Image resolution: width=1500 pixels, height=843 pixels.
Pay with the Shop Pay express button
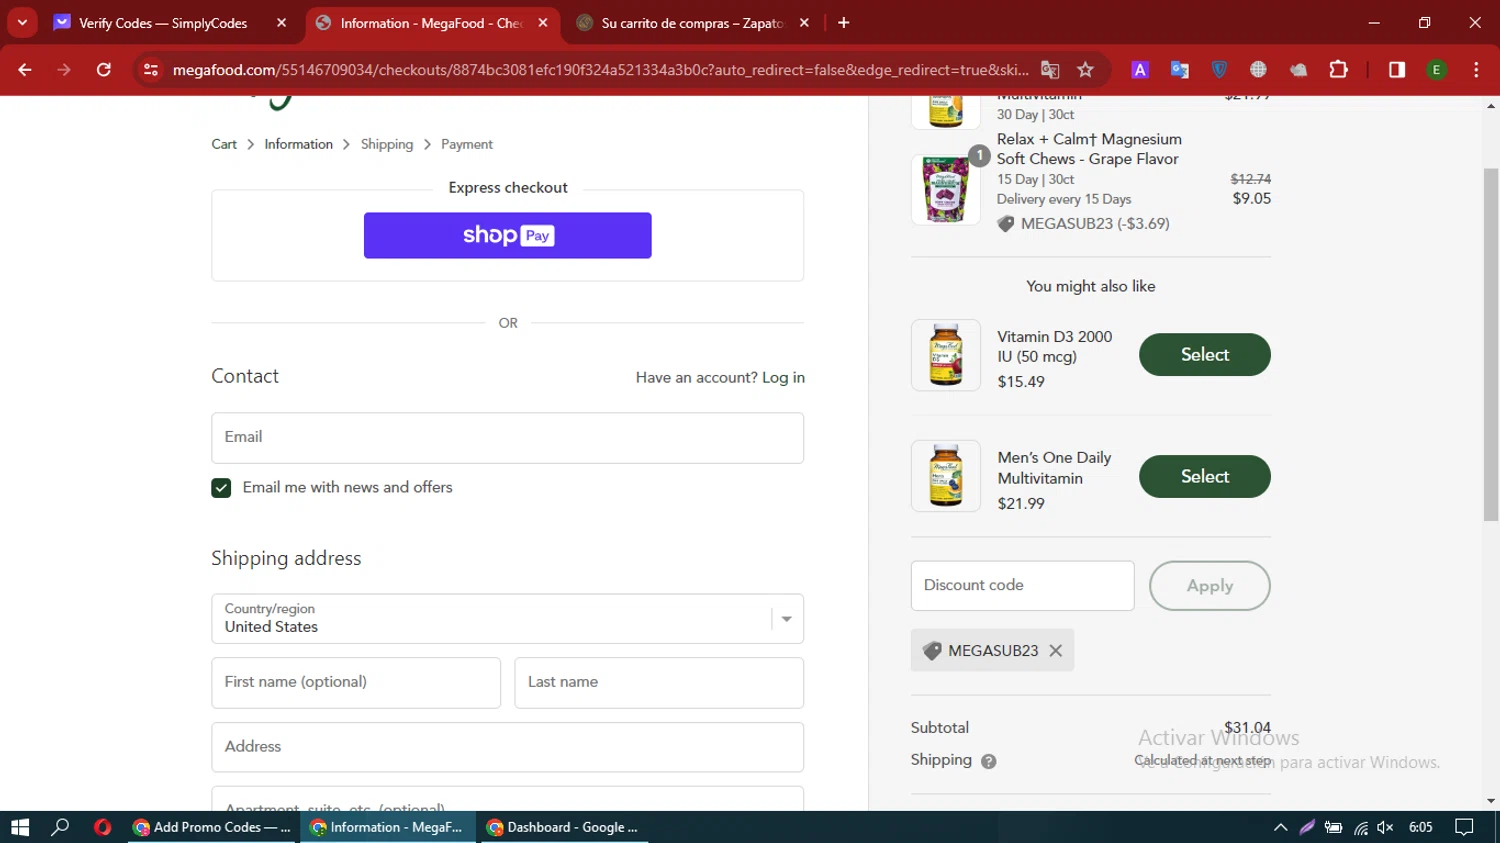tap(508, 235)
